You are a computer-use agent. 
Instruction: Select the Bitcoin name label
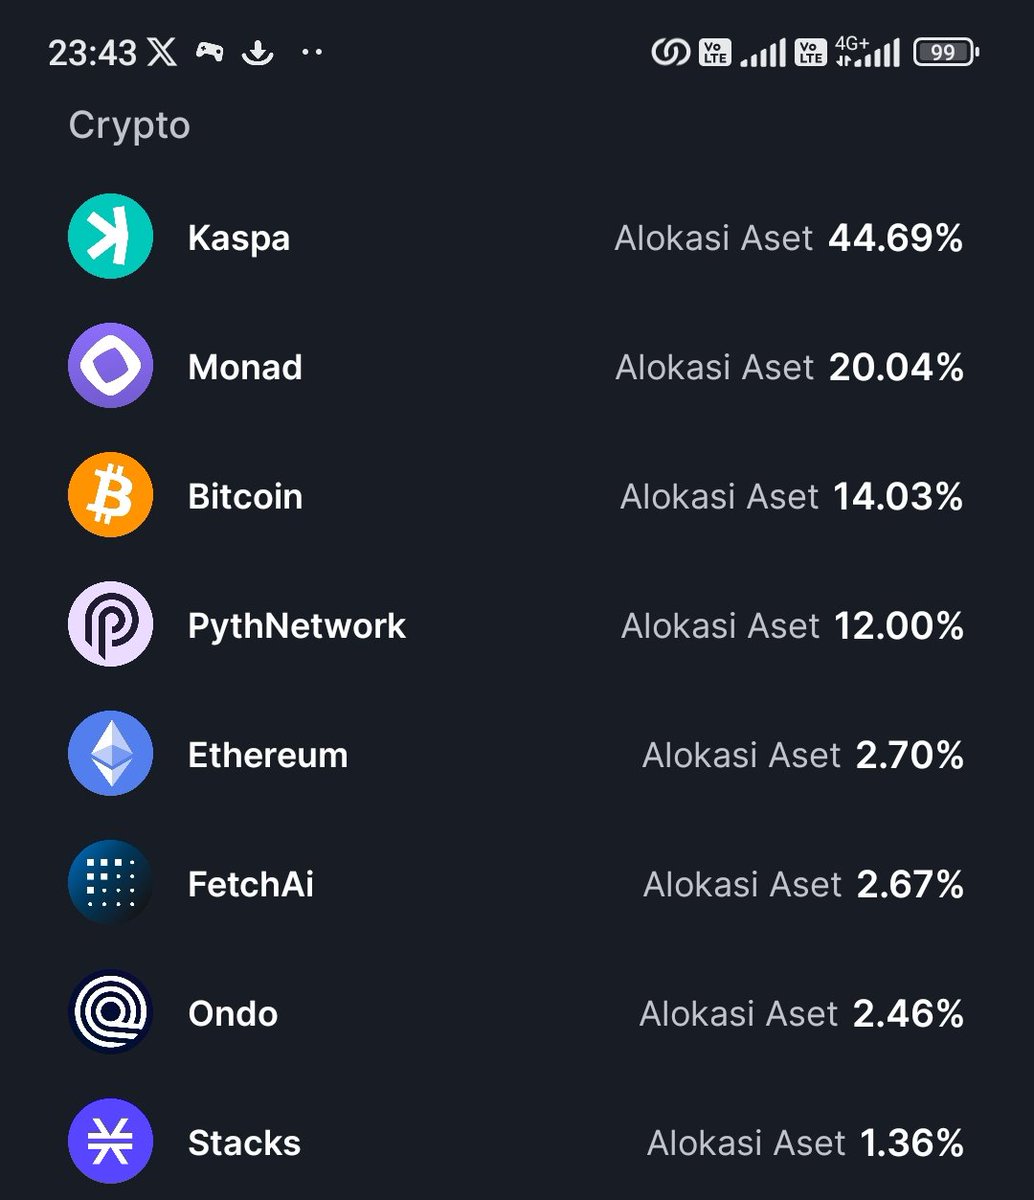[x=245, y=496]
